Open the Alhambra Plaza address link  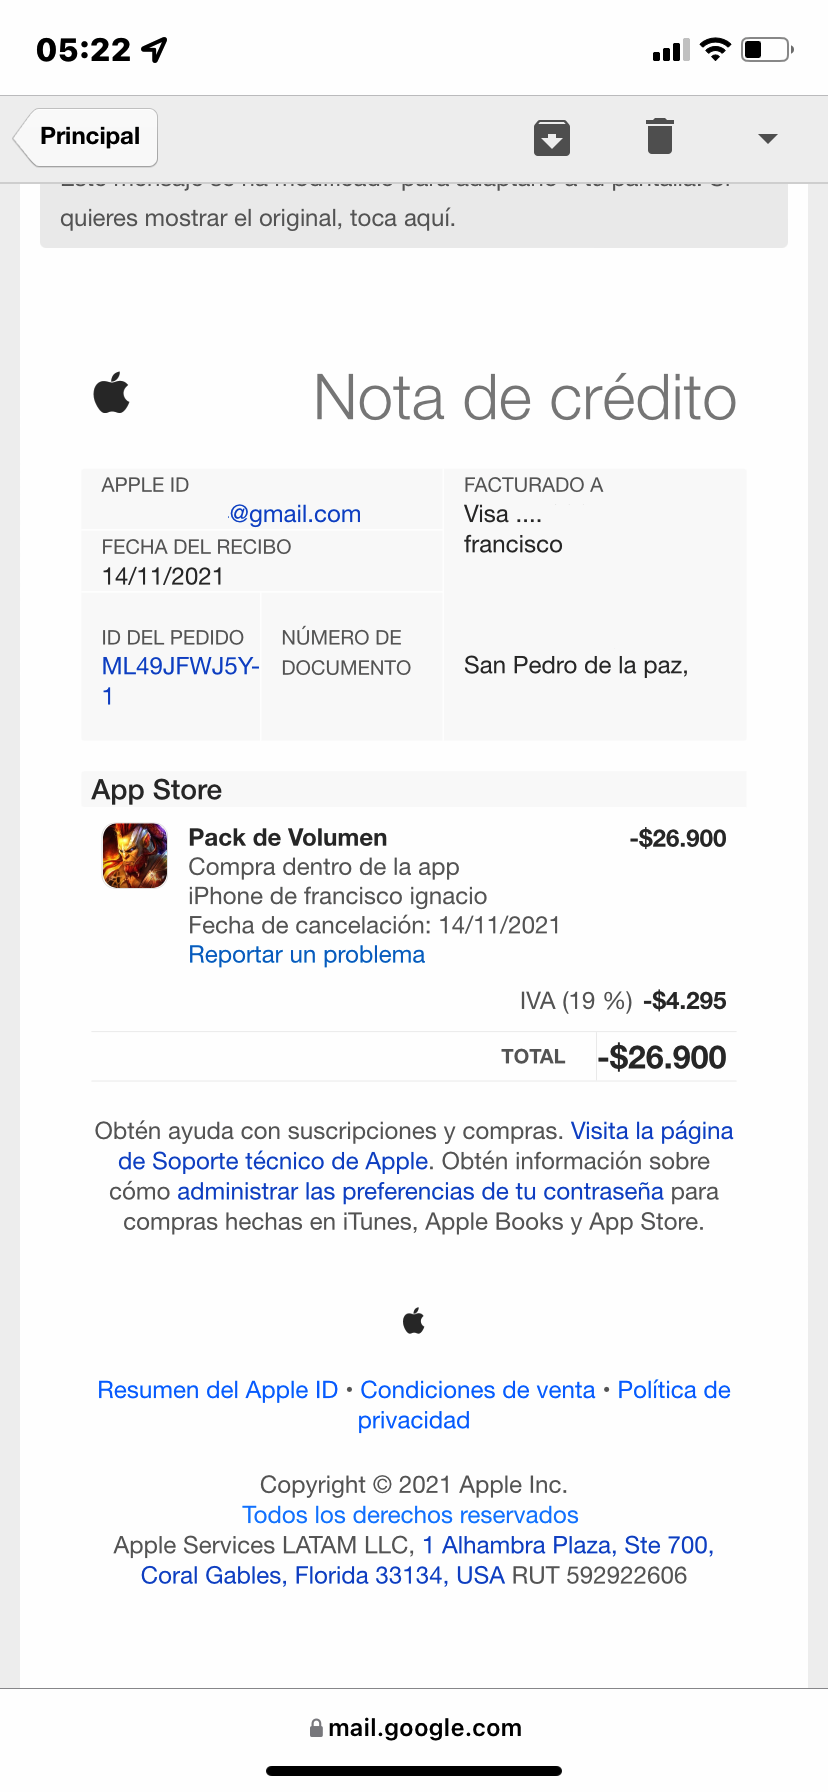click(567, 1545)
